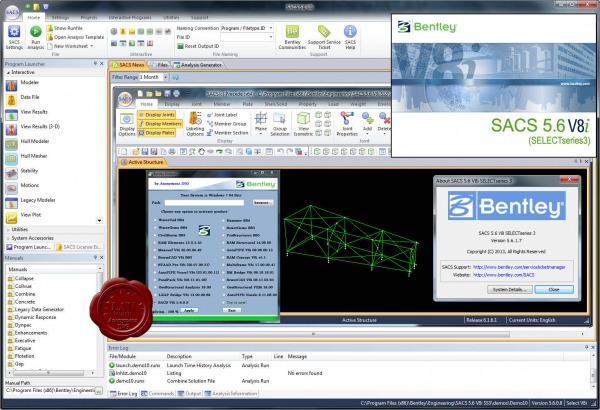Viewport: 600px width, 410px height.
Task: Switch to the Settings ribbon tab
Action: (x=60, y=18)
